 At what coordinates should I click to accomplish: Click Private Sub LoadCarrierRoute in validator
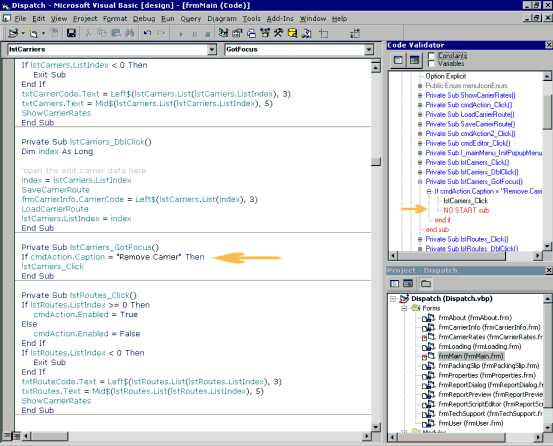(470, 115)
